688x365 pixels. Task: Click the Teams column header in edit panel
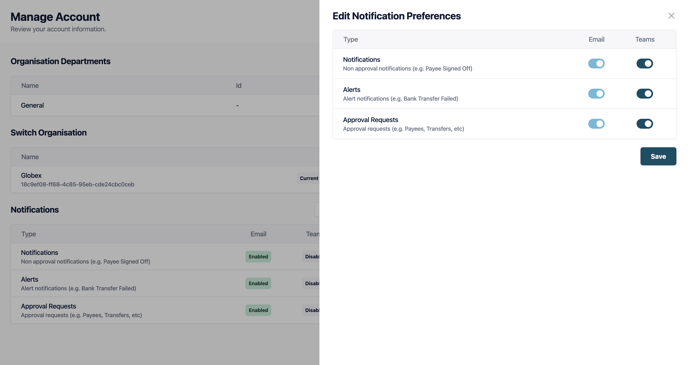[x=645, y=39]
